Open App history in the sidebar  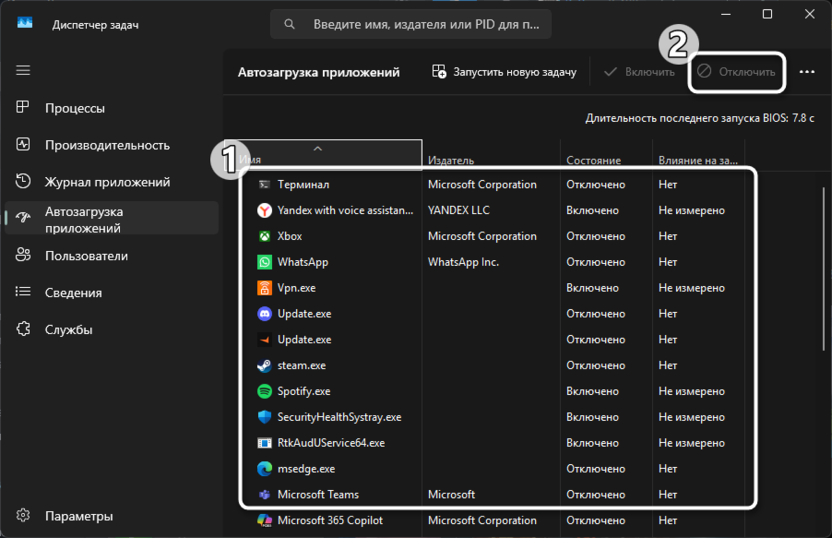coord(107,182)
